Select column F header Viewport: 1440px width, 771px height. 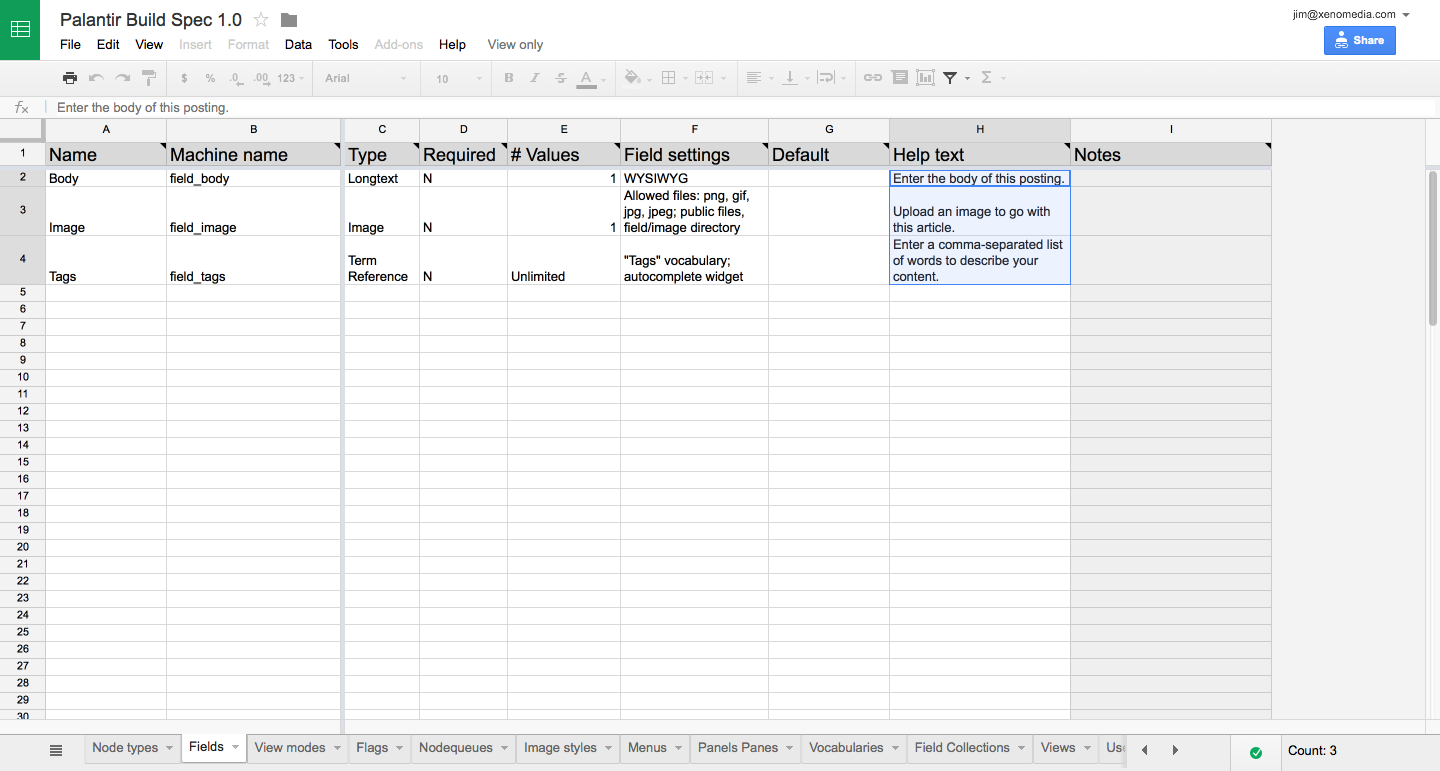pyautogui.click(x=694, y=130)
